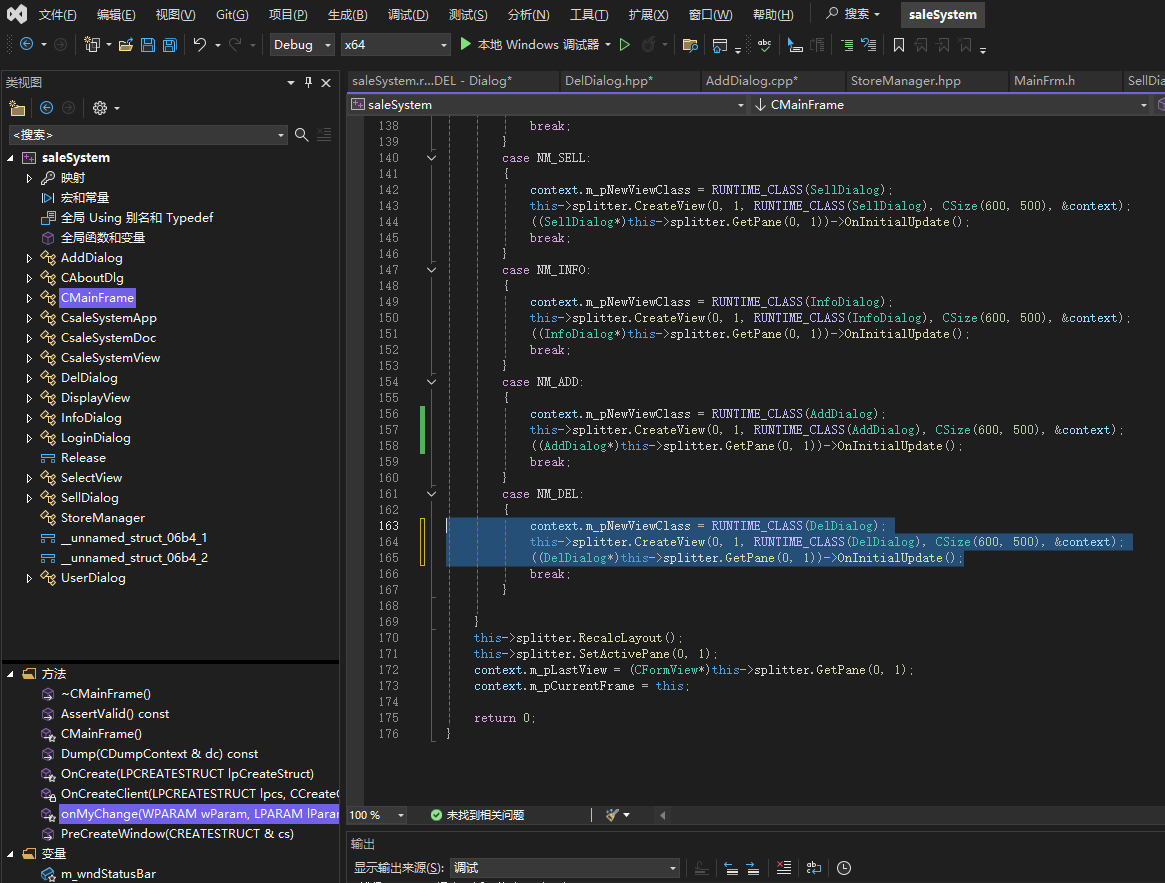Clear all output pane text
This screenshot has height=883, width=1165.
coord(783,868)
